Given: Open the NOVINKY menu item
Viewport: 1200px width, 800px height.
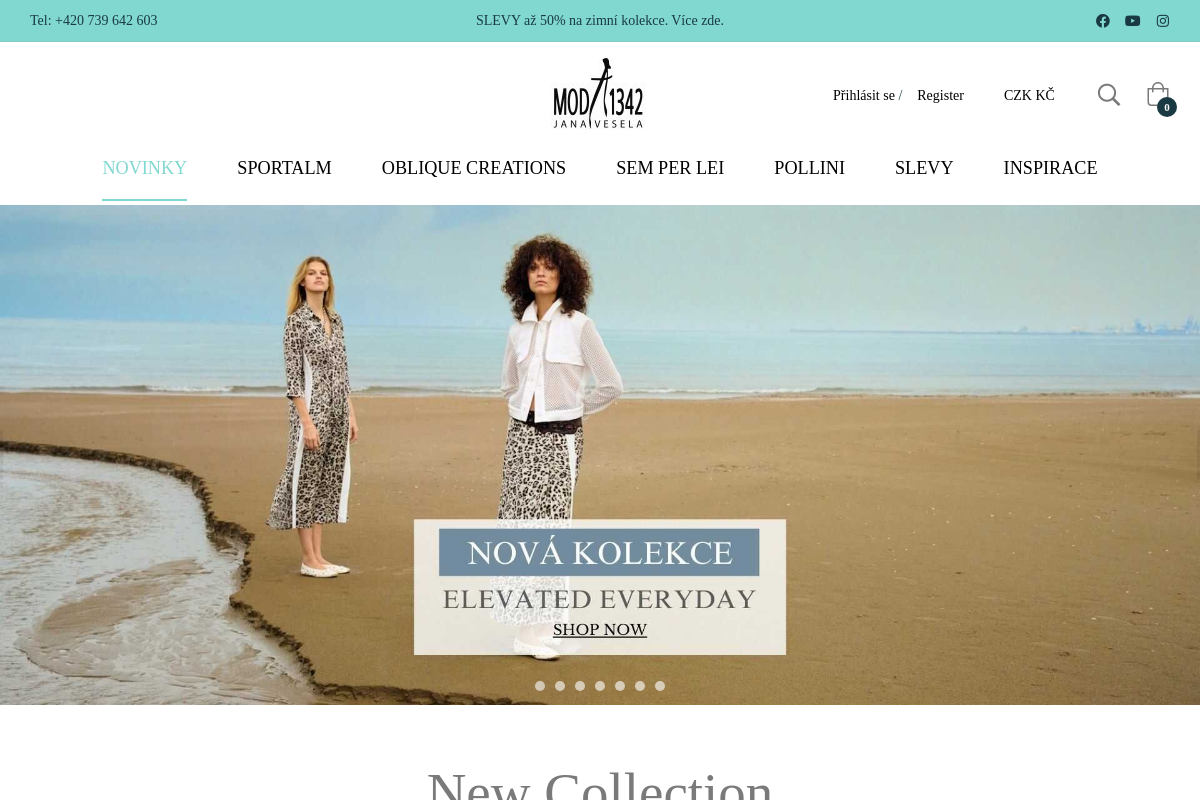Looking at the screenshot, I should pyautogui.click(x=145, y=168).
